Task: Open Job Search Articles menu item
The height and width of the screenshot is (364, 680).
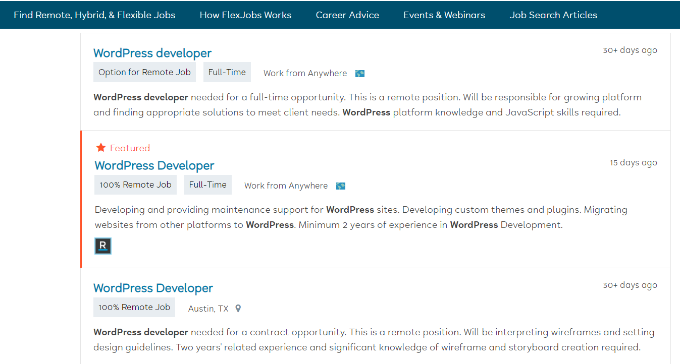Action: coord(553,15)
